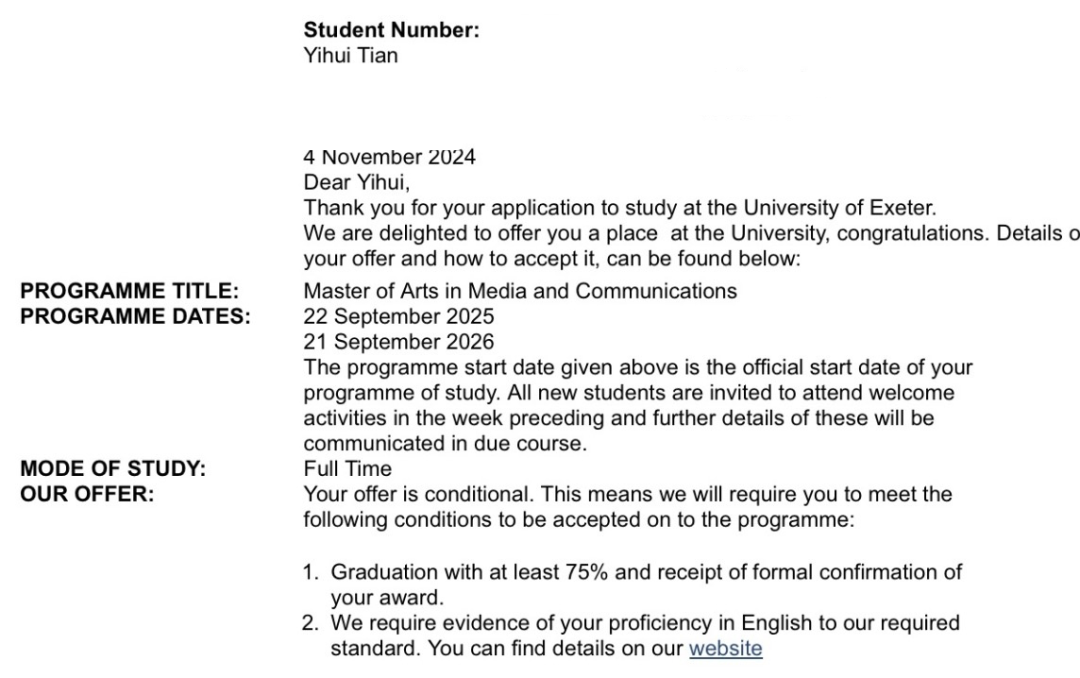Click the Full Time text
Viewport: 1080px width, 678px height.
coord(347,468)
